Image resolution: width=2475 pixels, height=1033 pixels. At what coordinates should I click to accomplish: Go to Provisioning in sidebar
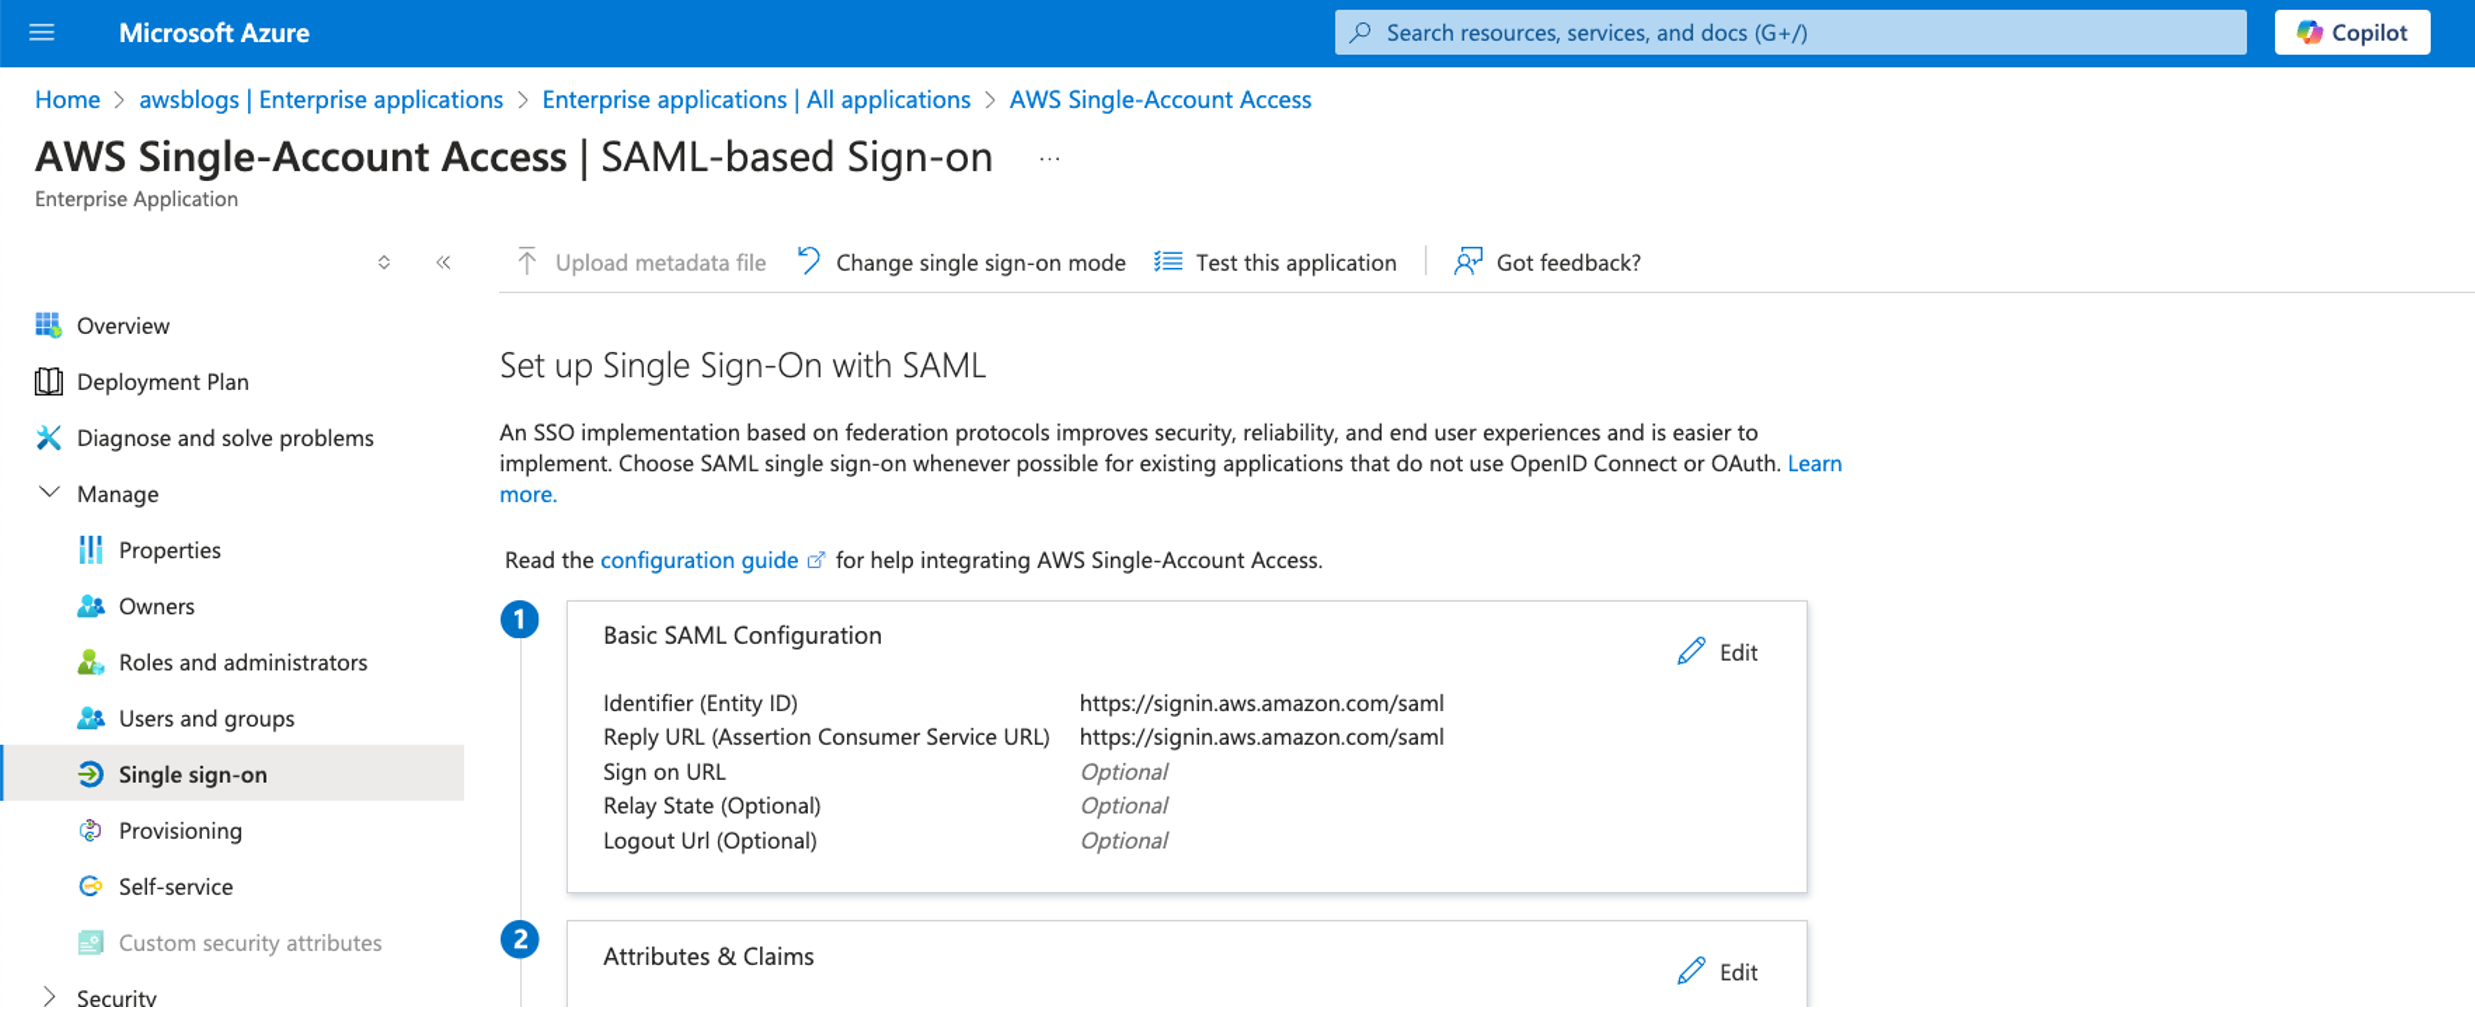point(180,831)
